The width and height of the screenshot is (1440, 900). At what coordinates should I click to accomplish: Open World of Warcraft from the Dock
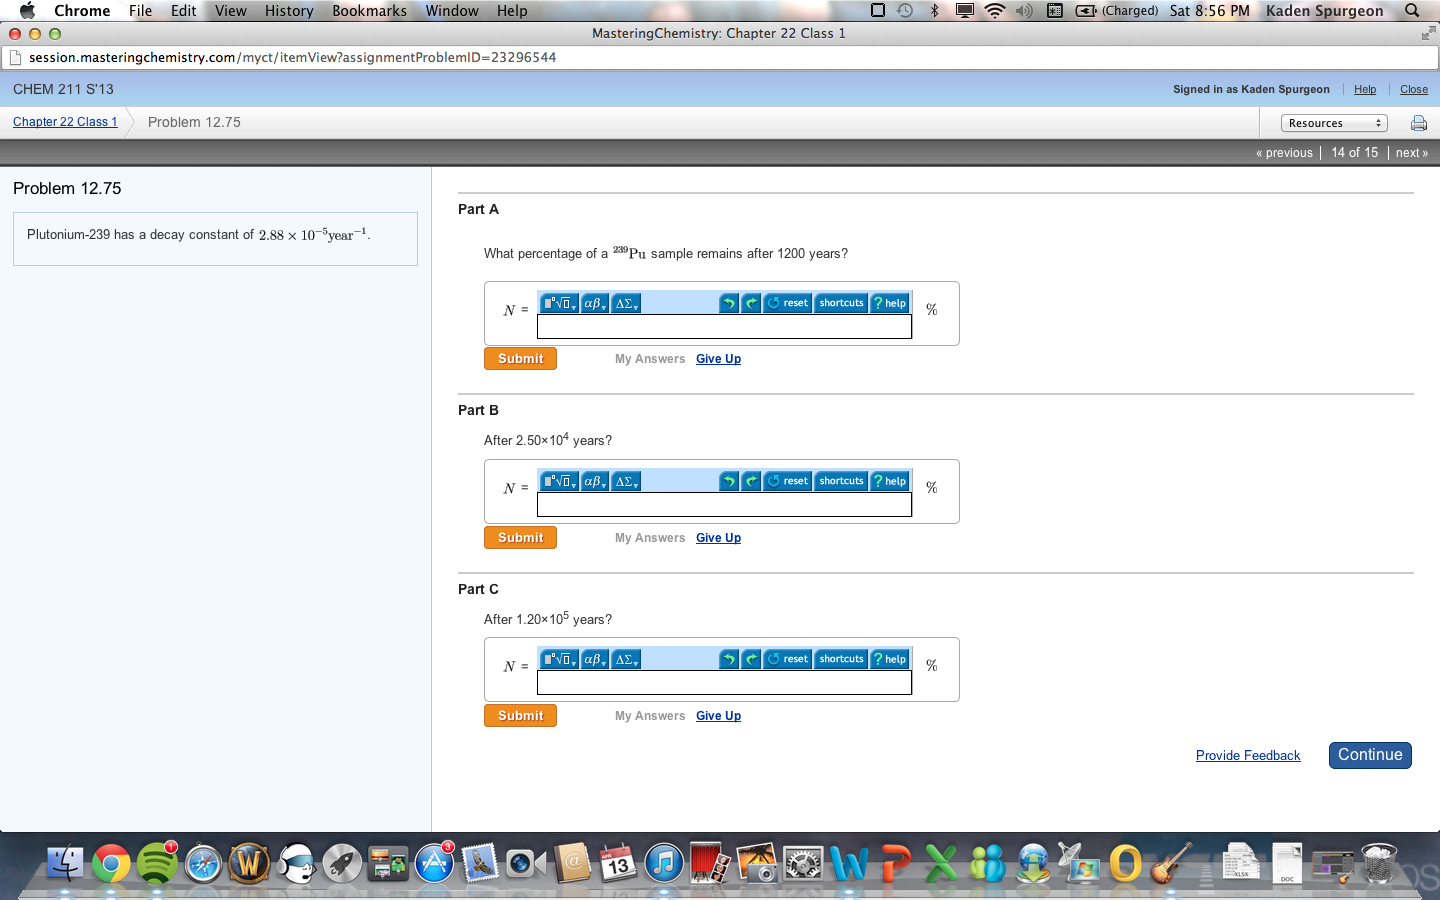pos(249,862)
